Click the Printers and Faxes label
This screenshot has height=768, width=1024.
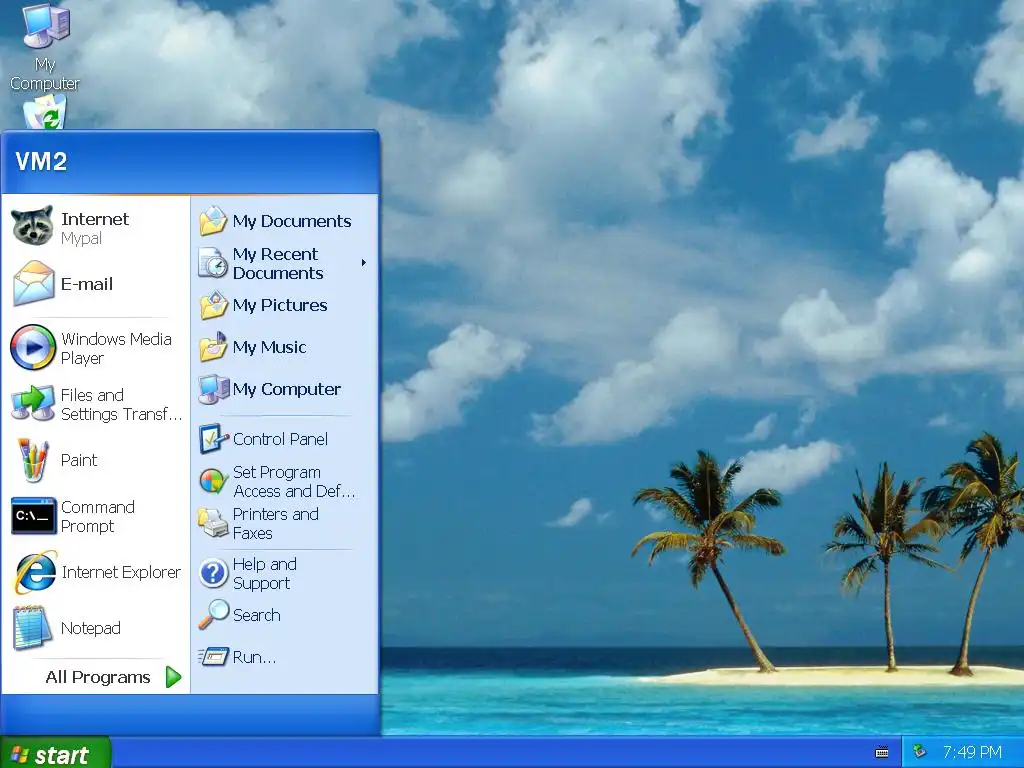pos(276,524)
